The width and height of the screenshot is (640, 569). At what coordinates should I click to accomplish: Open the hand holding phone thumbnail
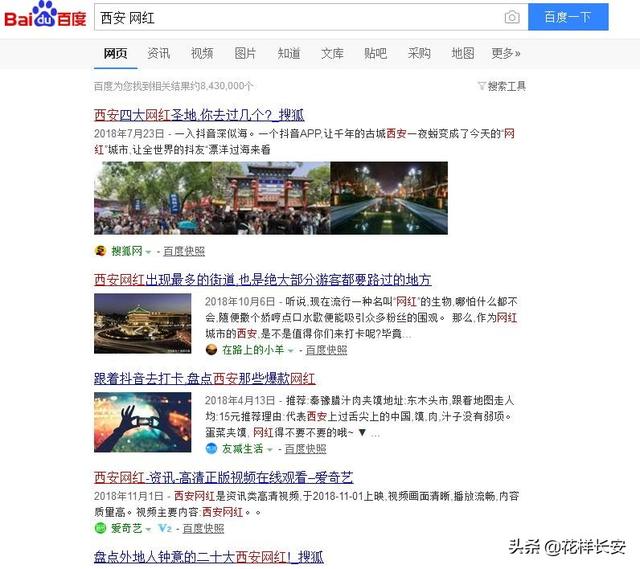142,422
